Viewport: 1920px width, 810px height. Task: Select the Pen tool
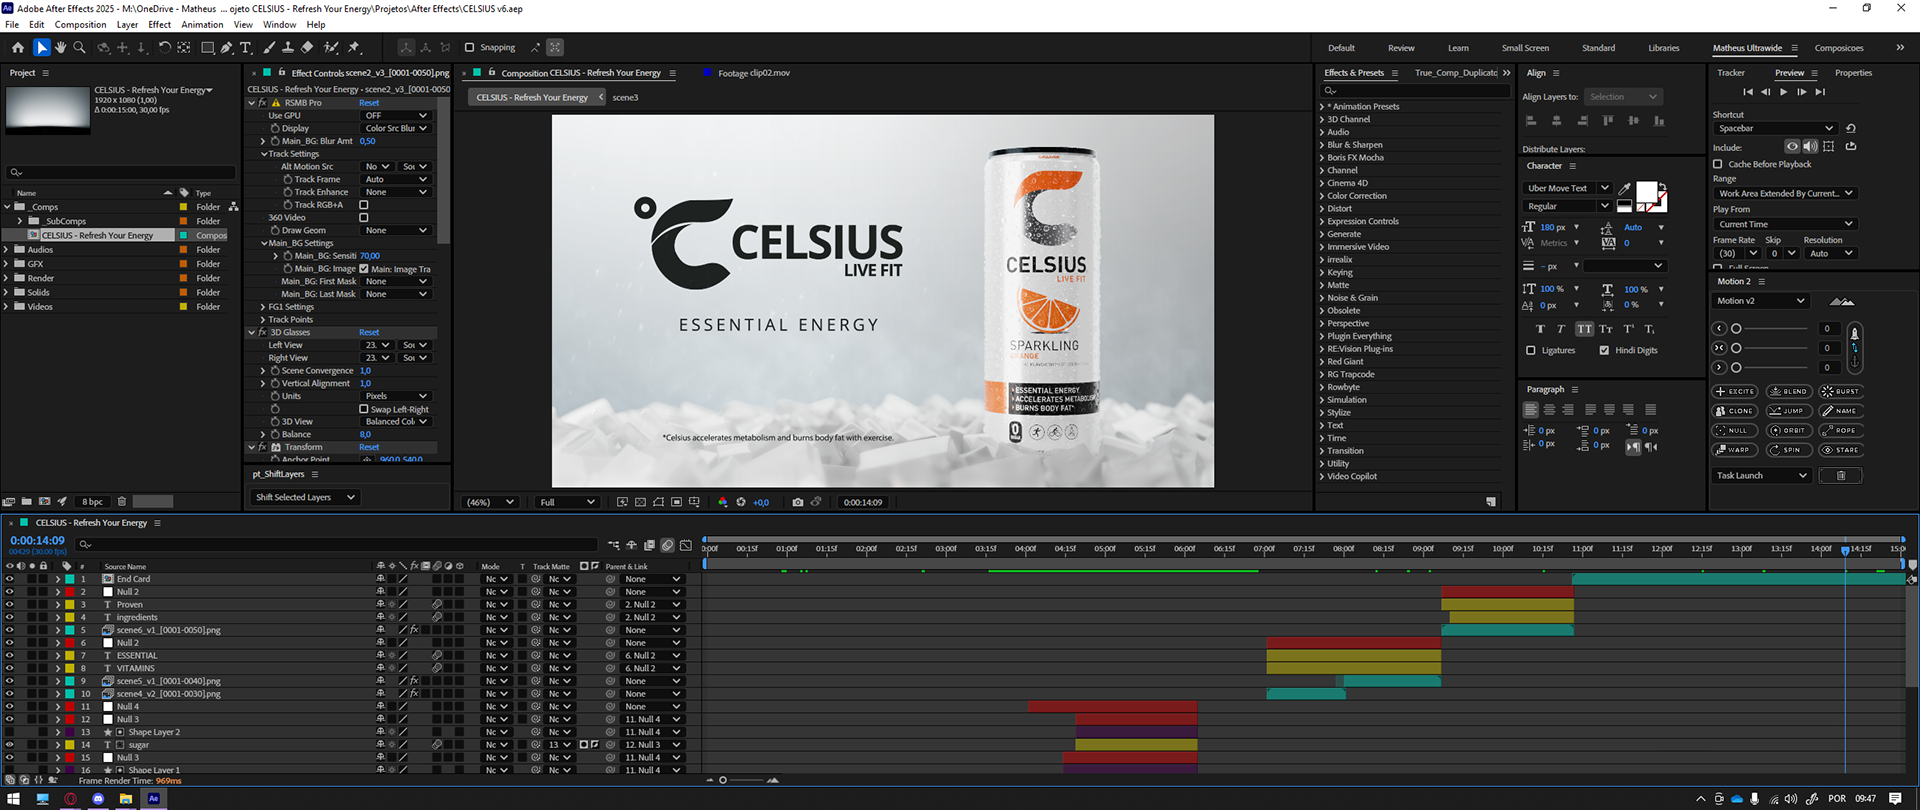(x=227, y=47)
